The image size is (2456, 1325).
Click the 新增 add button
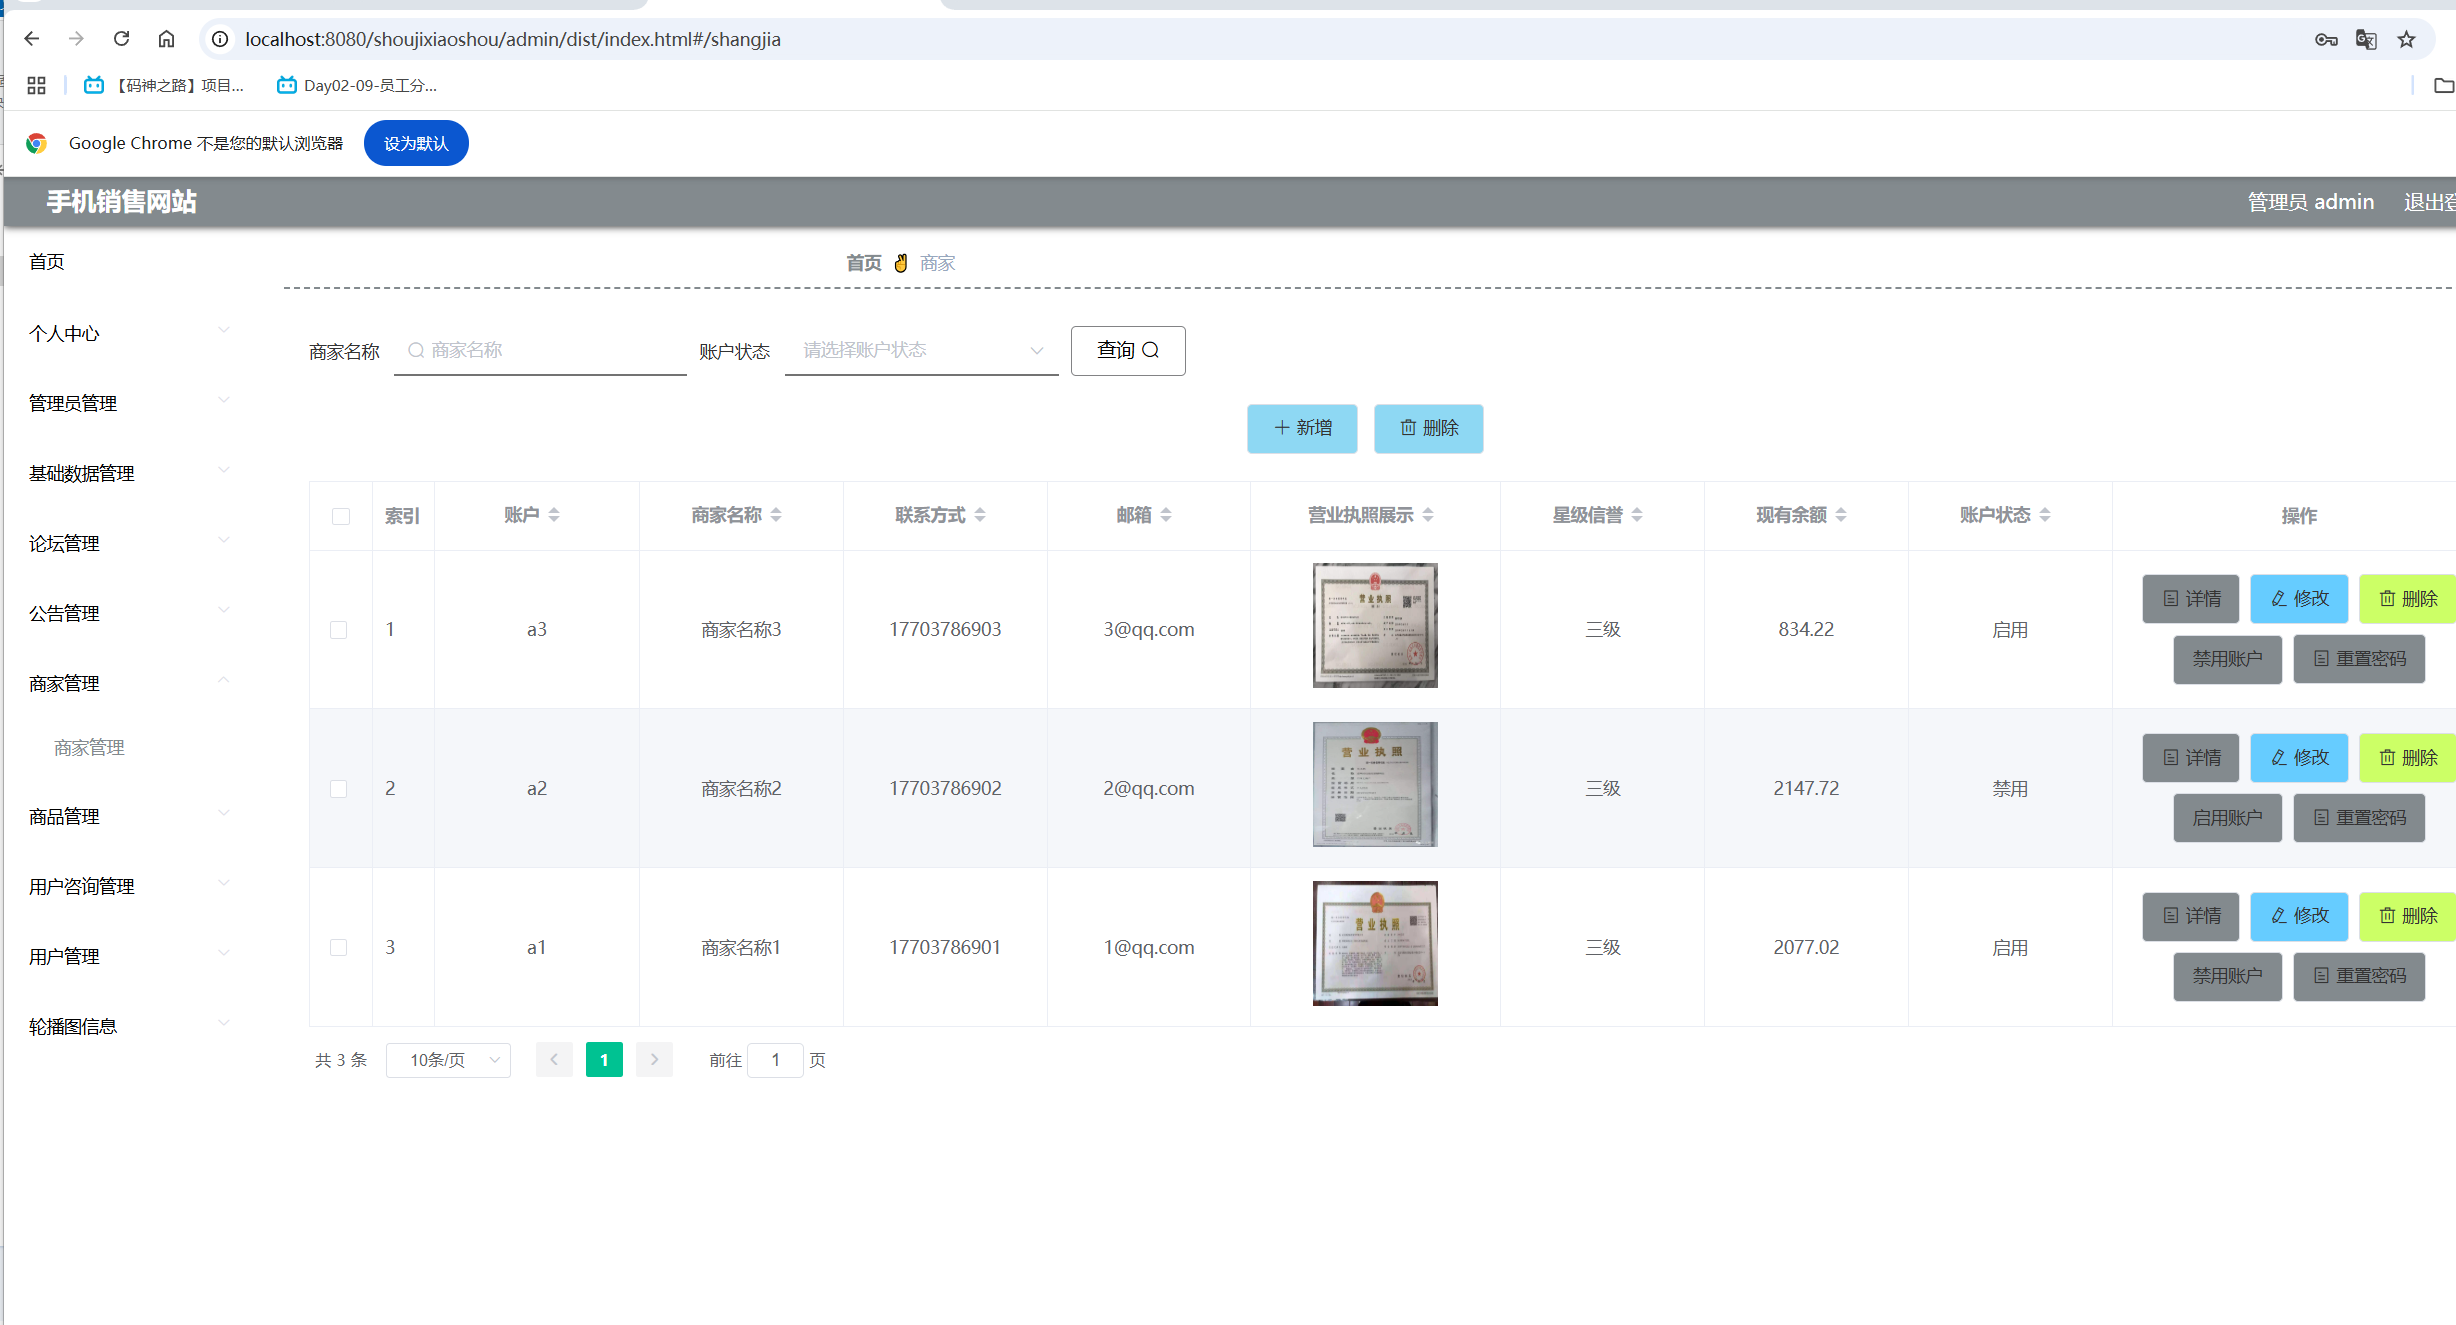[1301, 428]
